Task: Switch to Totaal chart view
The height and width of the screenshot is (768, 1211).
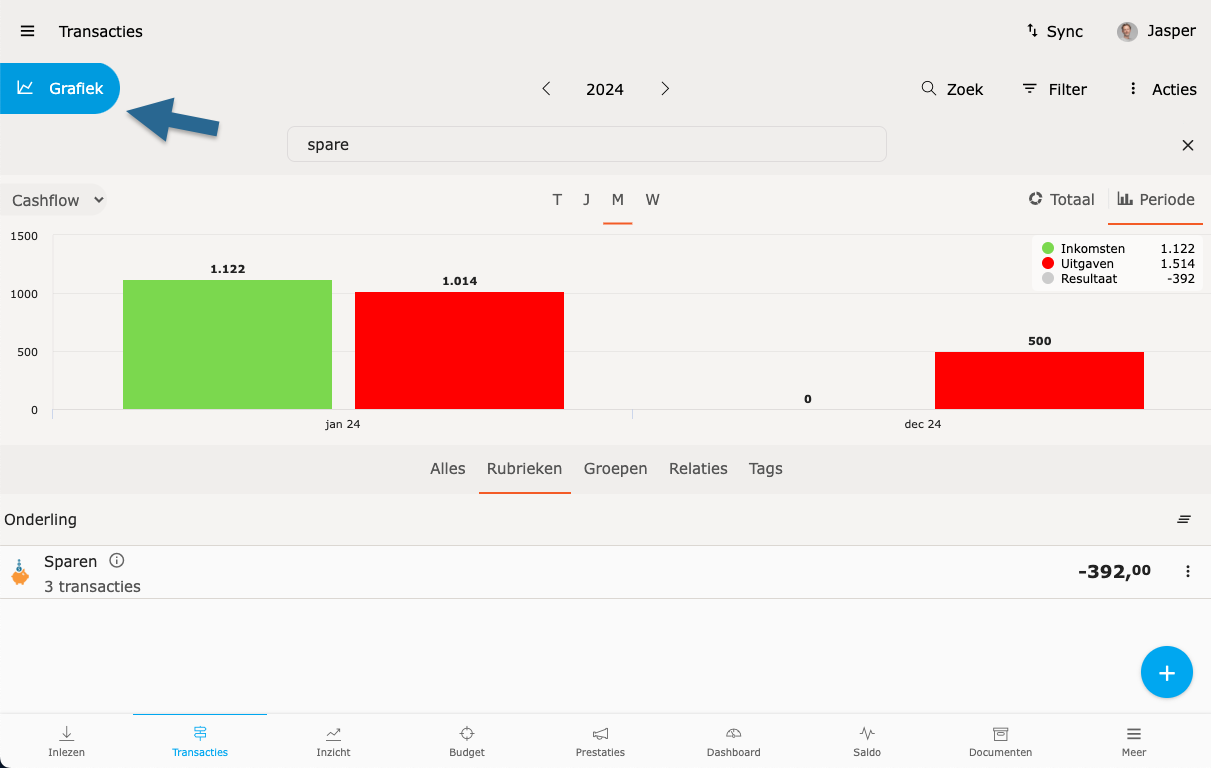Action: click(x=1061, y=199)
